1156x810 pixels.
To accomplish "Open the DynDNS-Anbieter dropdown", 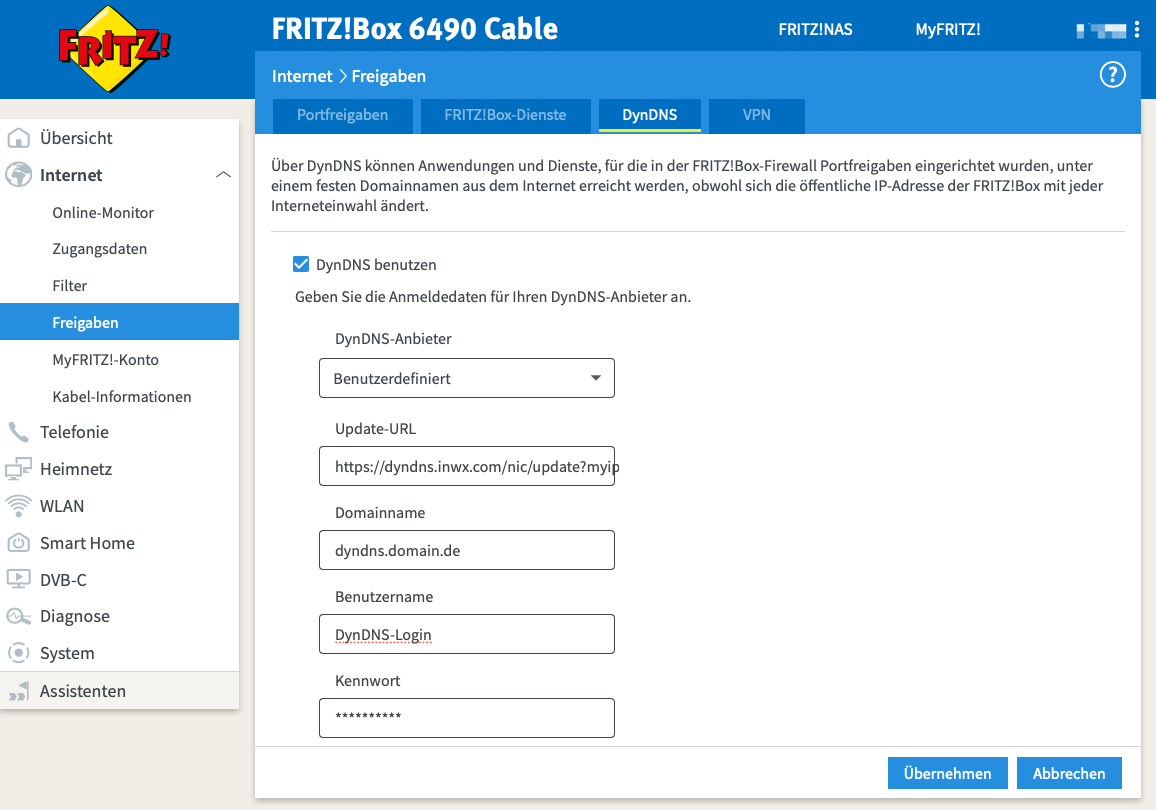I will pyautogui.click(x=467, y=378).
